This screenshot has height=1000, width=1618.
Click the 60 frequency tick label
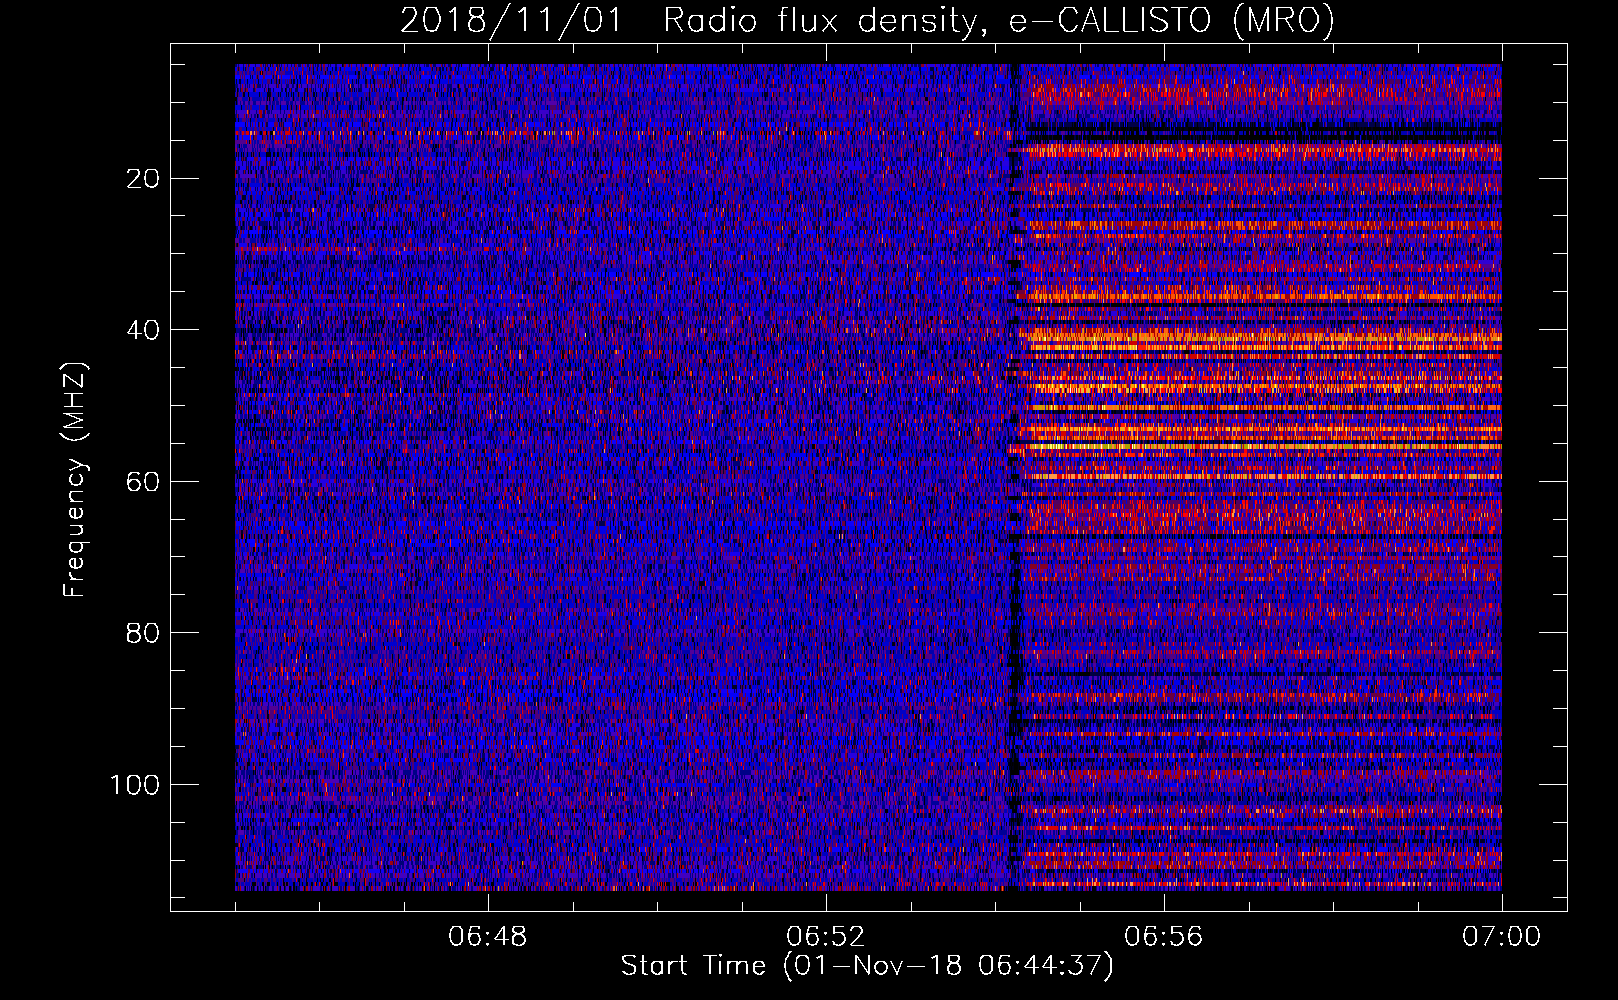tap(143, 482)
